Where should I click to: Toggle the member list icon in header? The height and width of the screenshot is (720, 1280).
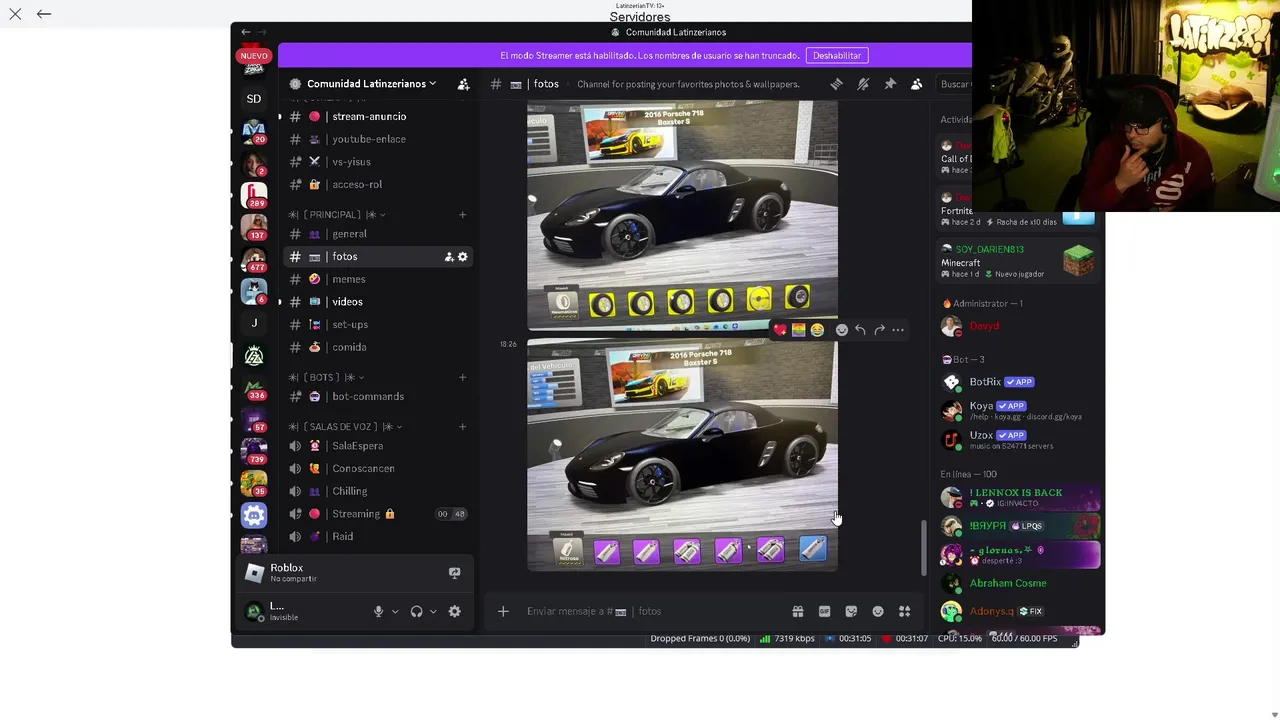point(916,84)
